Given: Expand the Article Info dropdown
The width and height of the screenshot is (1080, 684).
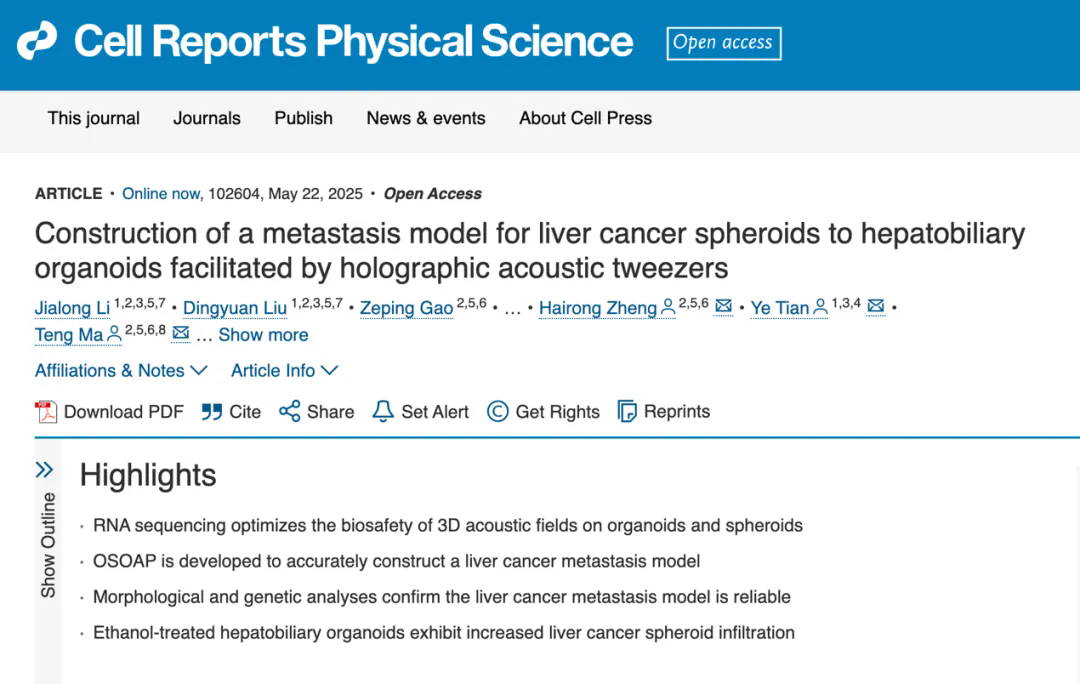Looking at the screenshot, I should click(284, 371).
